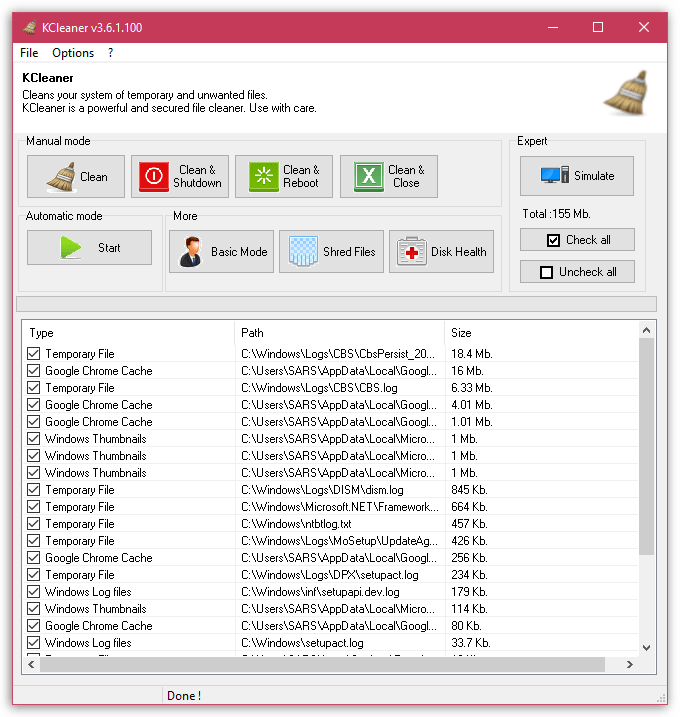Select the Google Chrome Cache 256 Kb row label
680x717 pixels.
99,558
